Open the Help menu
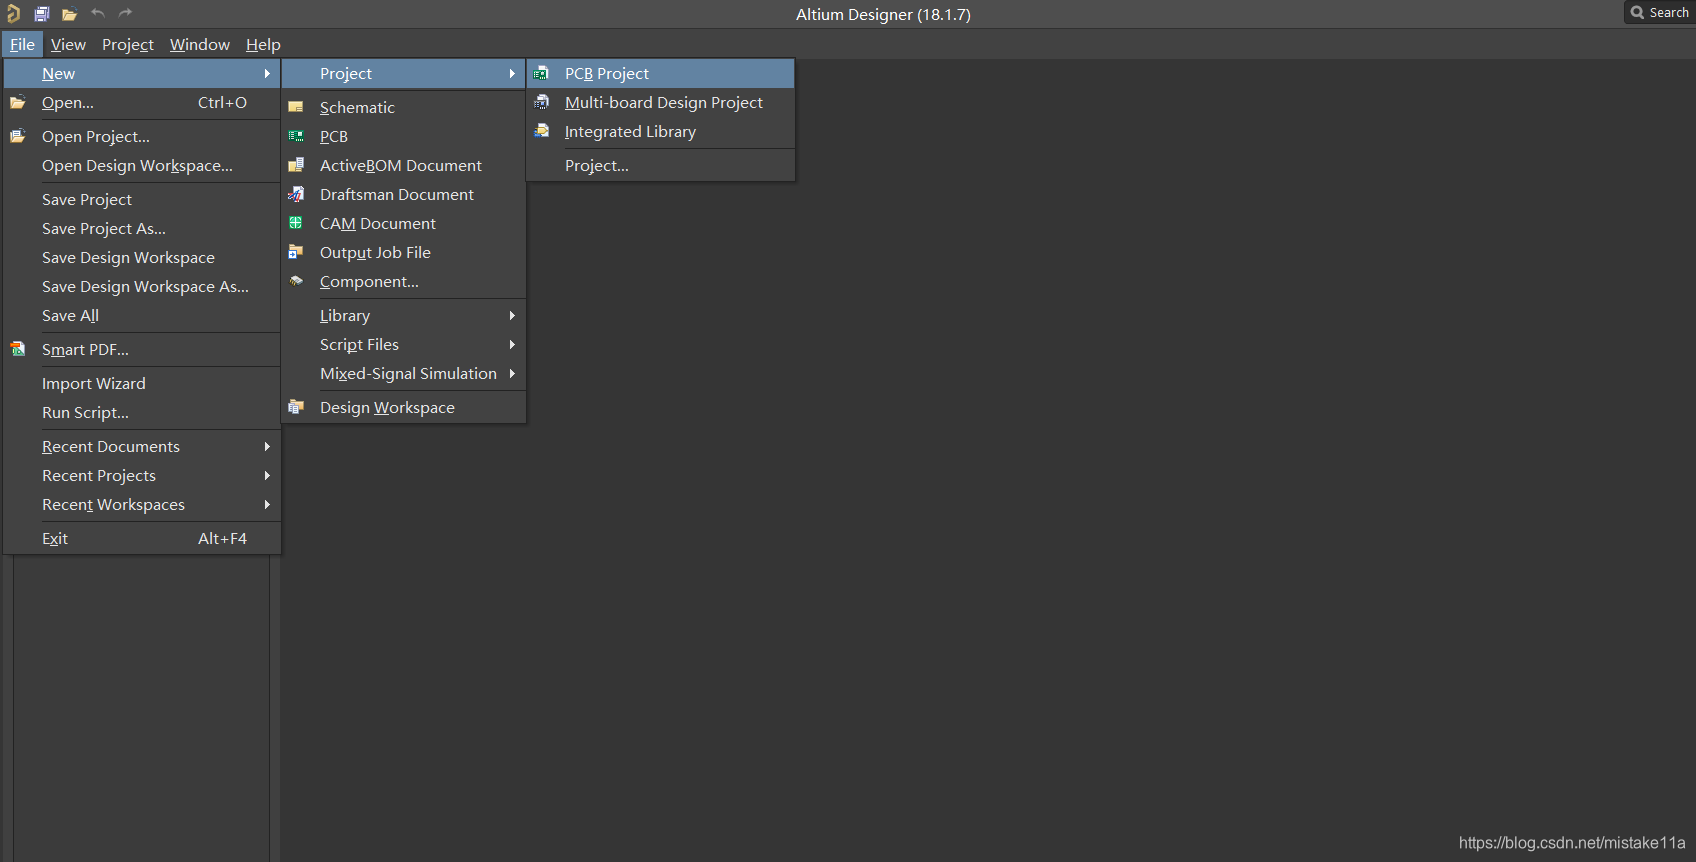 [263, 44]
